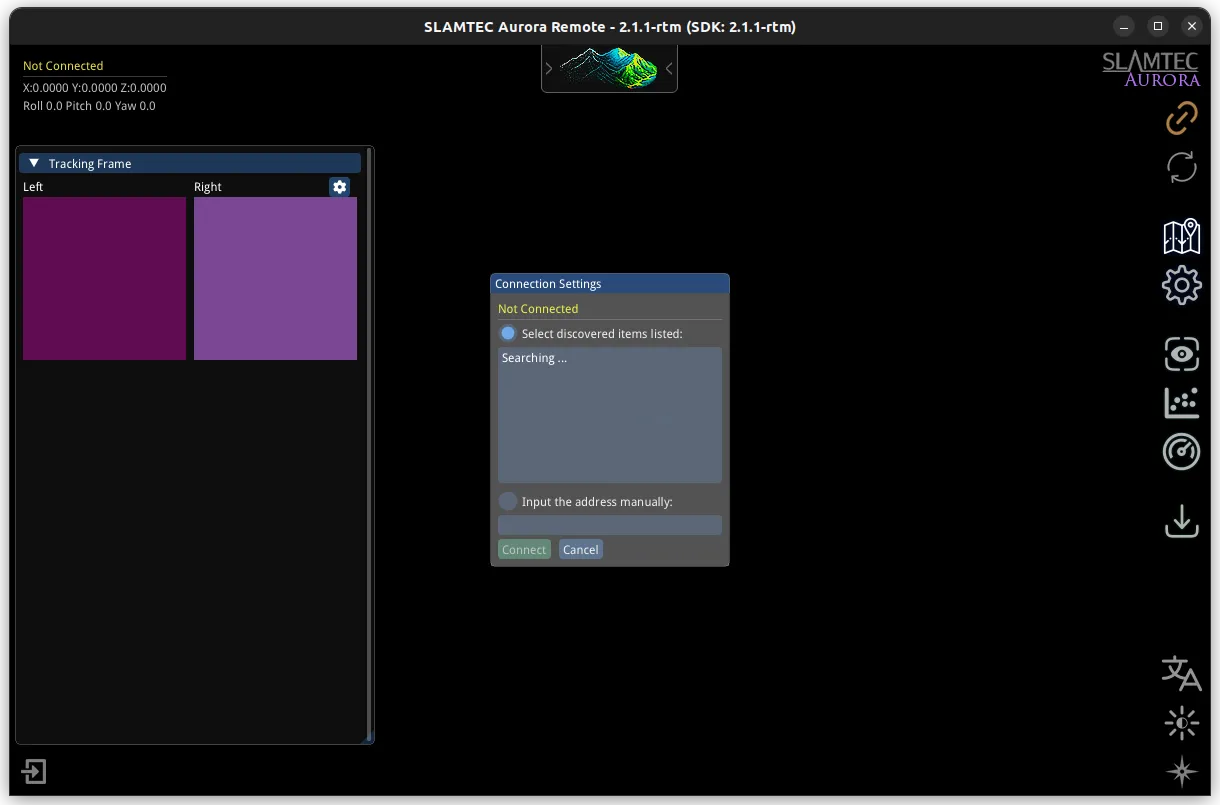Open the scatter plot chart icon
Image resolution: width=1220 pixels, height=805 pixels.
click(x=1182, y=403)
